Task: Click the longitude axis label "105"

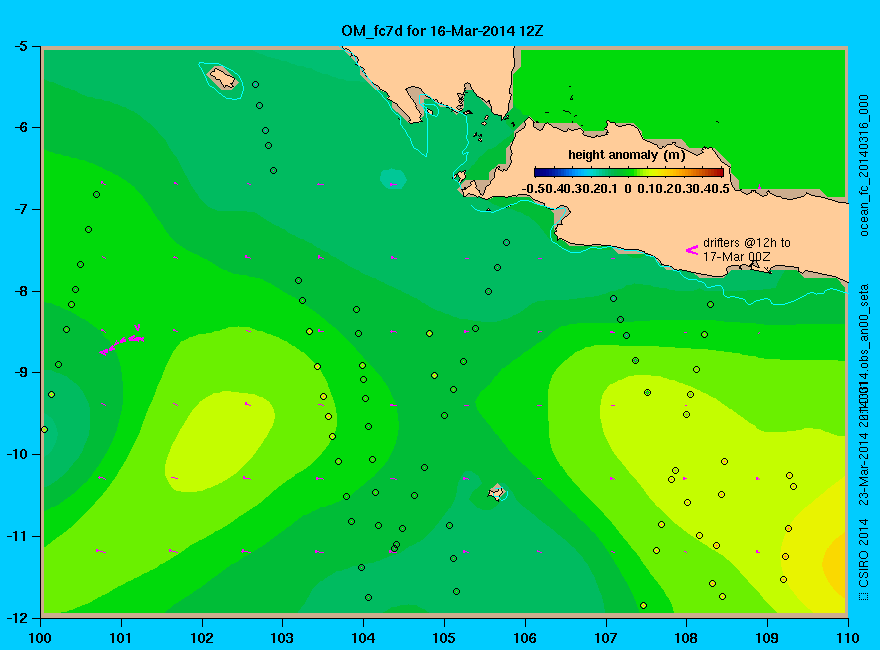Action: click(x=444, y=638)
